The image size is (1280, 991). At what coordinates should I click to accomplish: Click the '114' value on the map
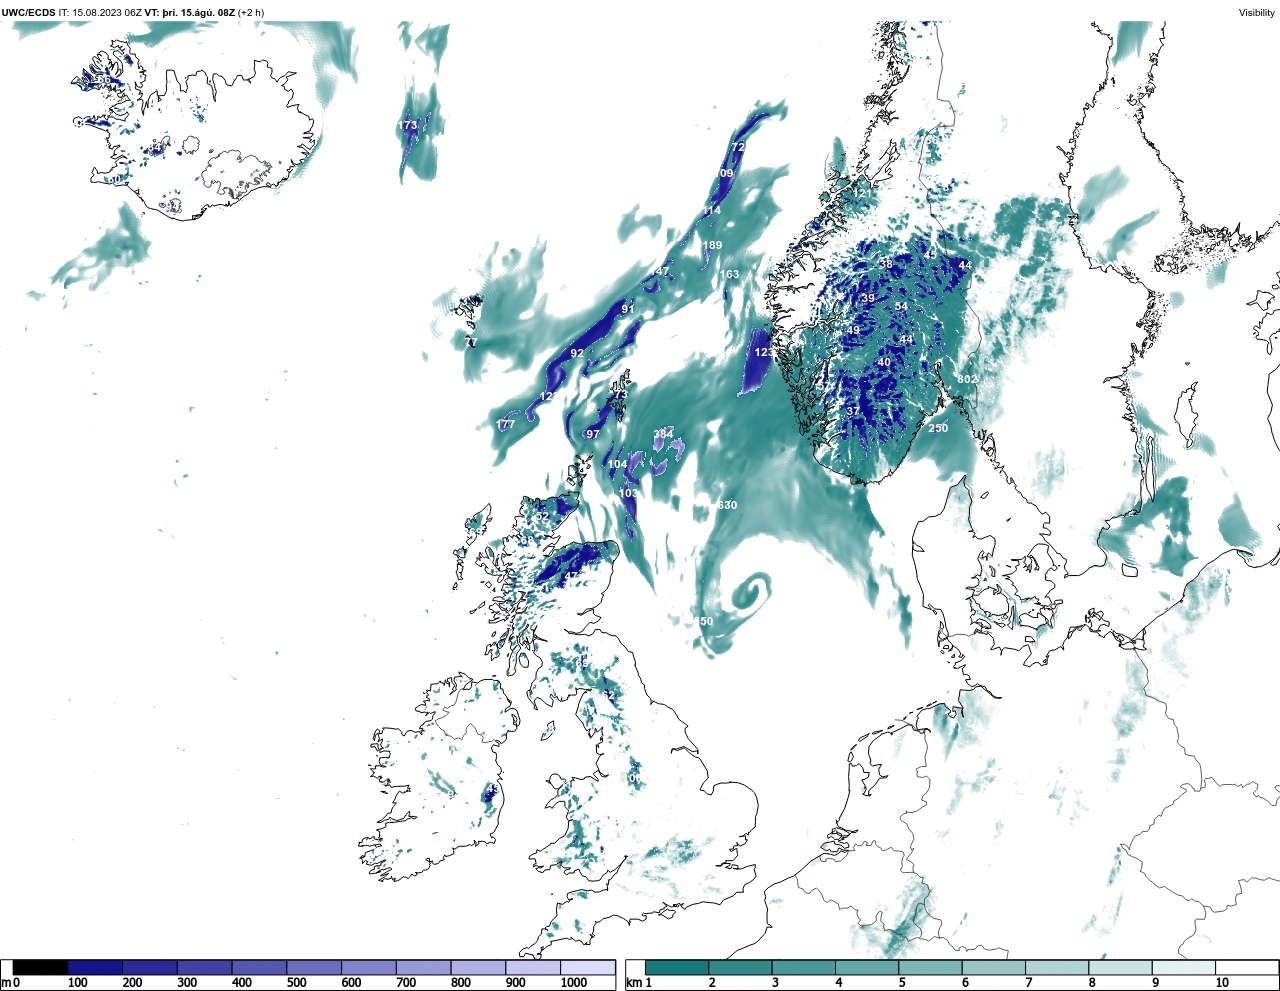pos(711,211)
